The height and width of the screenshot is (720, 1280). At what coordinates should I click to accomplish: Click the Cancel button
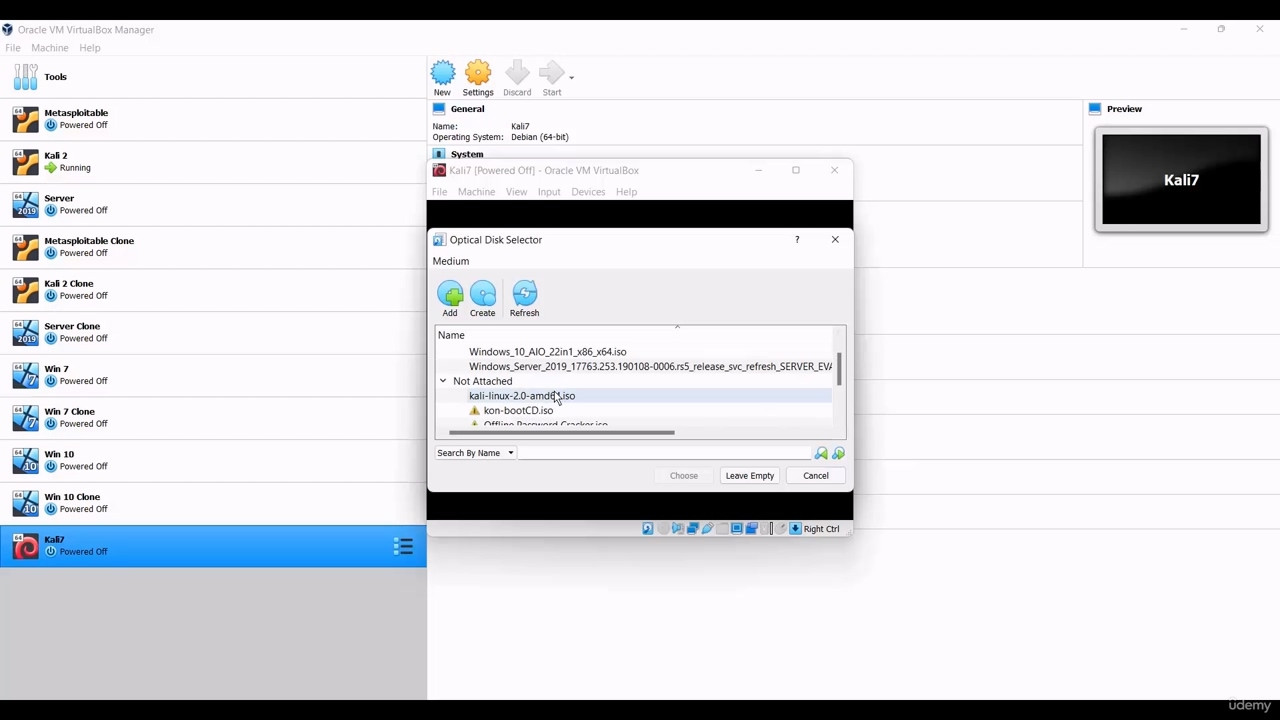[816, 476]
